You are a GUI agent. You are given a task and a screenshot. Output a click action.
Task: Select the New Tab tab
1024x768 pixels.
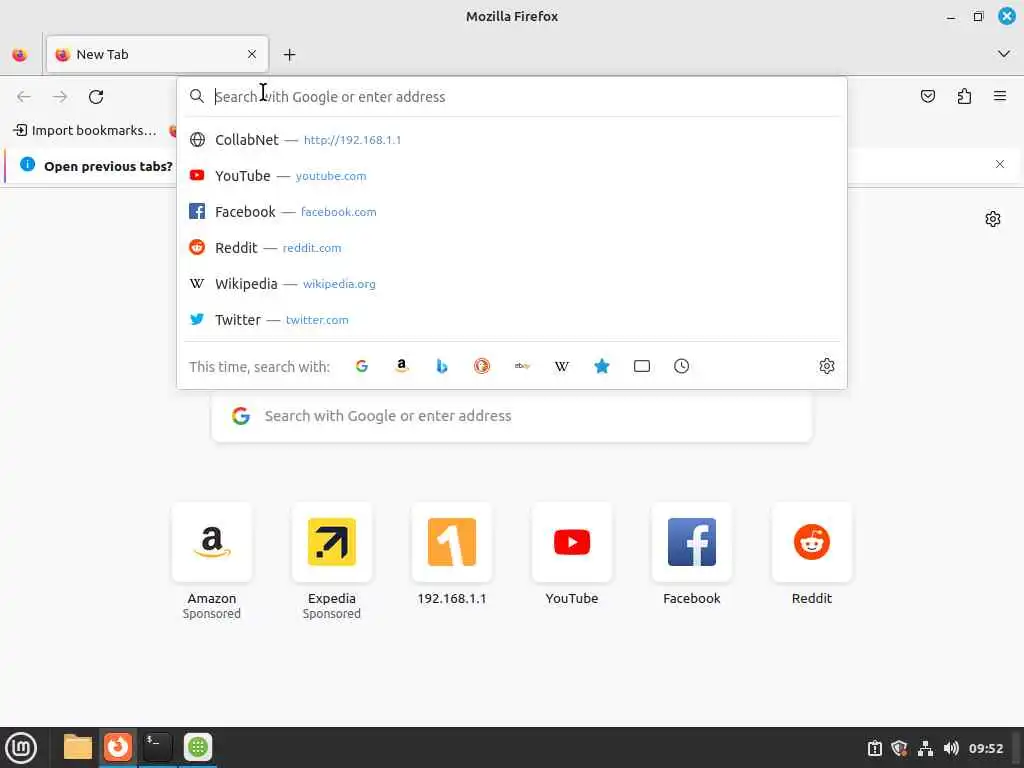(157, 55)
